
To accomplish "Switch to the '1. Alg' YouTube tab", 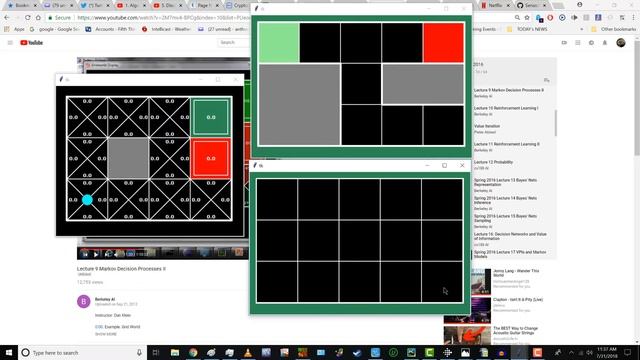I will point(131,5).
